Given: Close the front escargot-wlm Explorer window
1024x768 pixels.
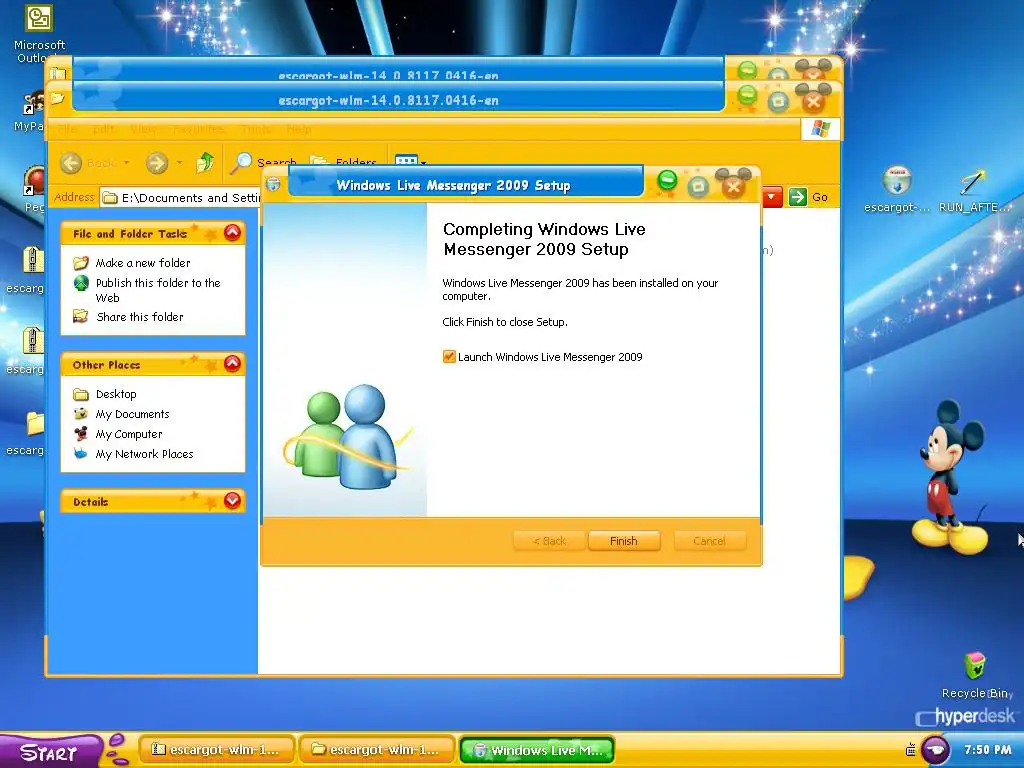Looking at the screenshot, I should (x=813, y=100).
